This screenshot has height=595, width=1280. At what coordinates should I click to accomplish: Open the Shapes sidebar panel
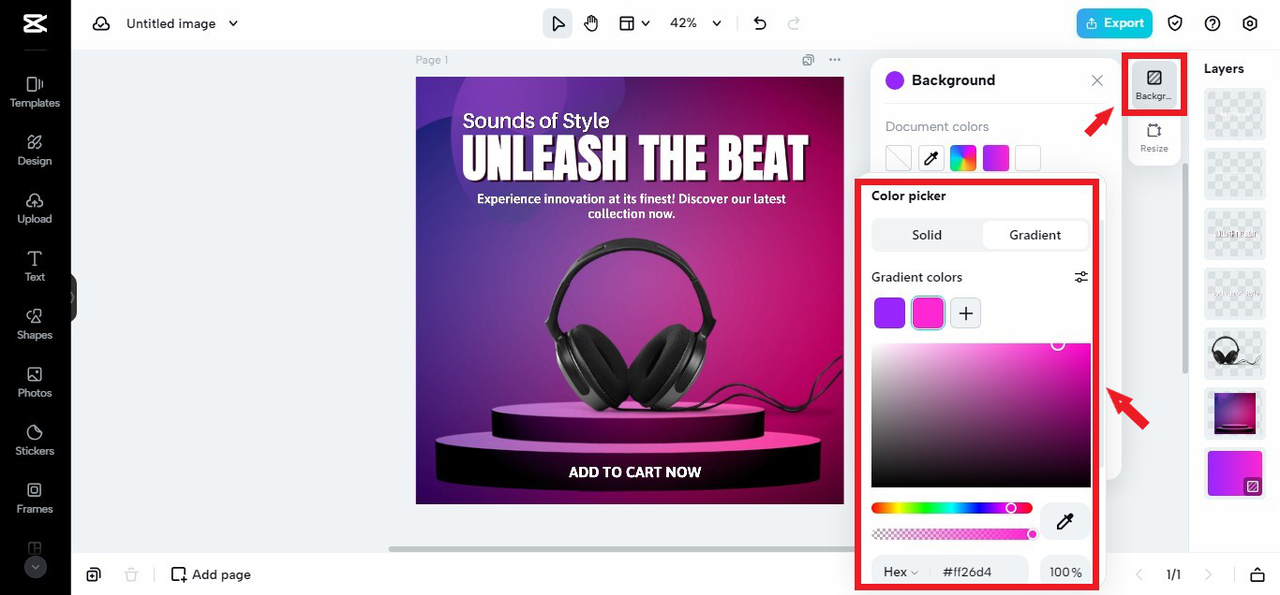35,324
